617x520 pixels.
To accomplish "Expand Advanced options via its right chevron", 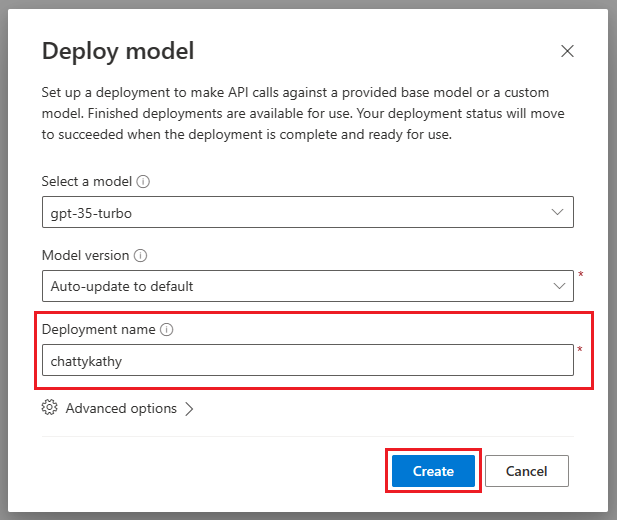I will point(189,409).
